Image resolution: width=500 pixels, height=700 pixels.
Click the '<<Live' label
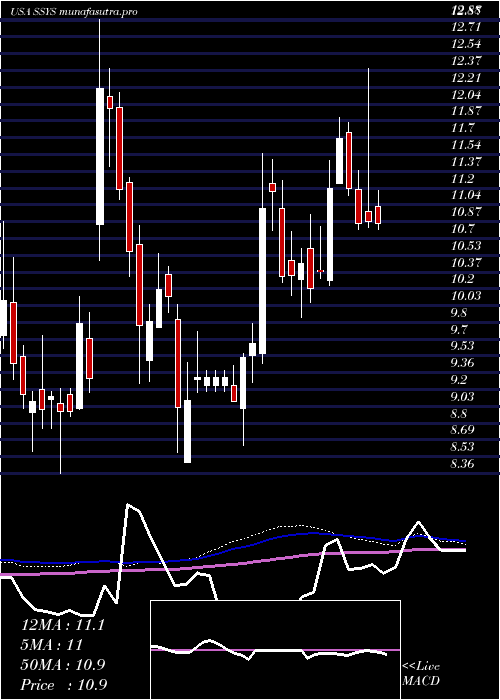[x=421, y=667]
